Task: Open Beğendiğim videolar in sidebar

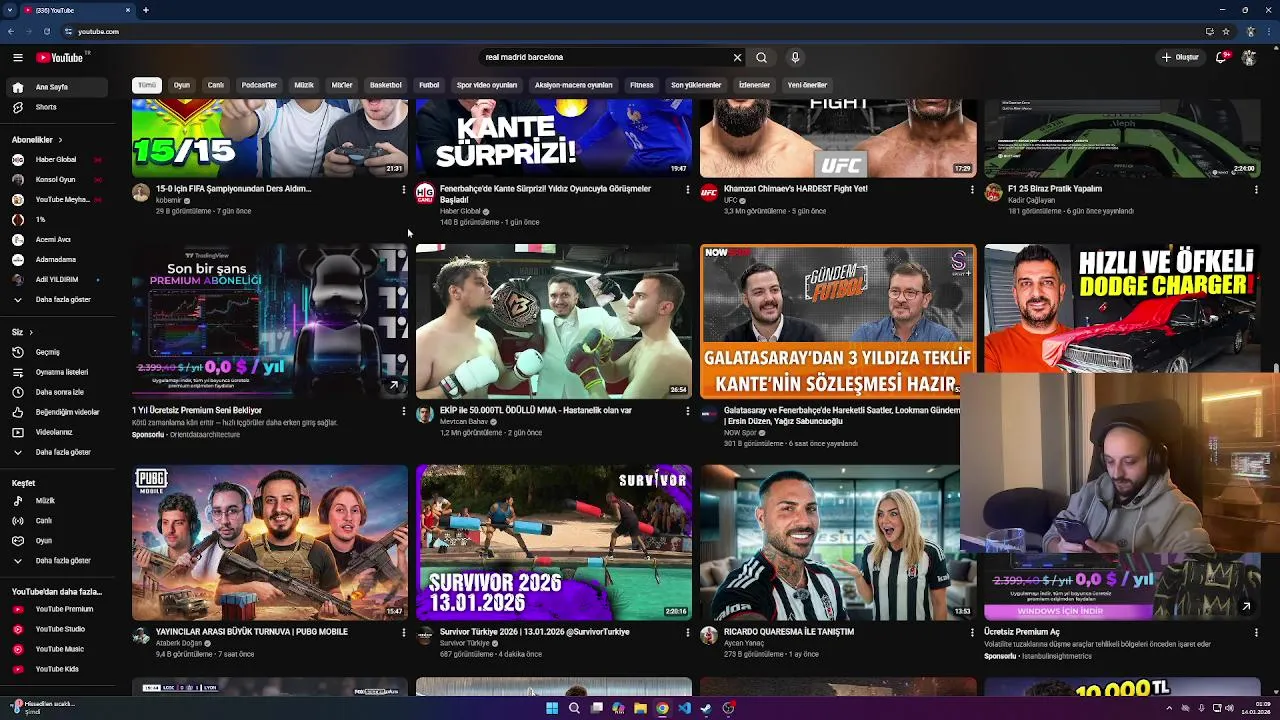Action: click(x=55, y=412)
